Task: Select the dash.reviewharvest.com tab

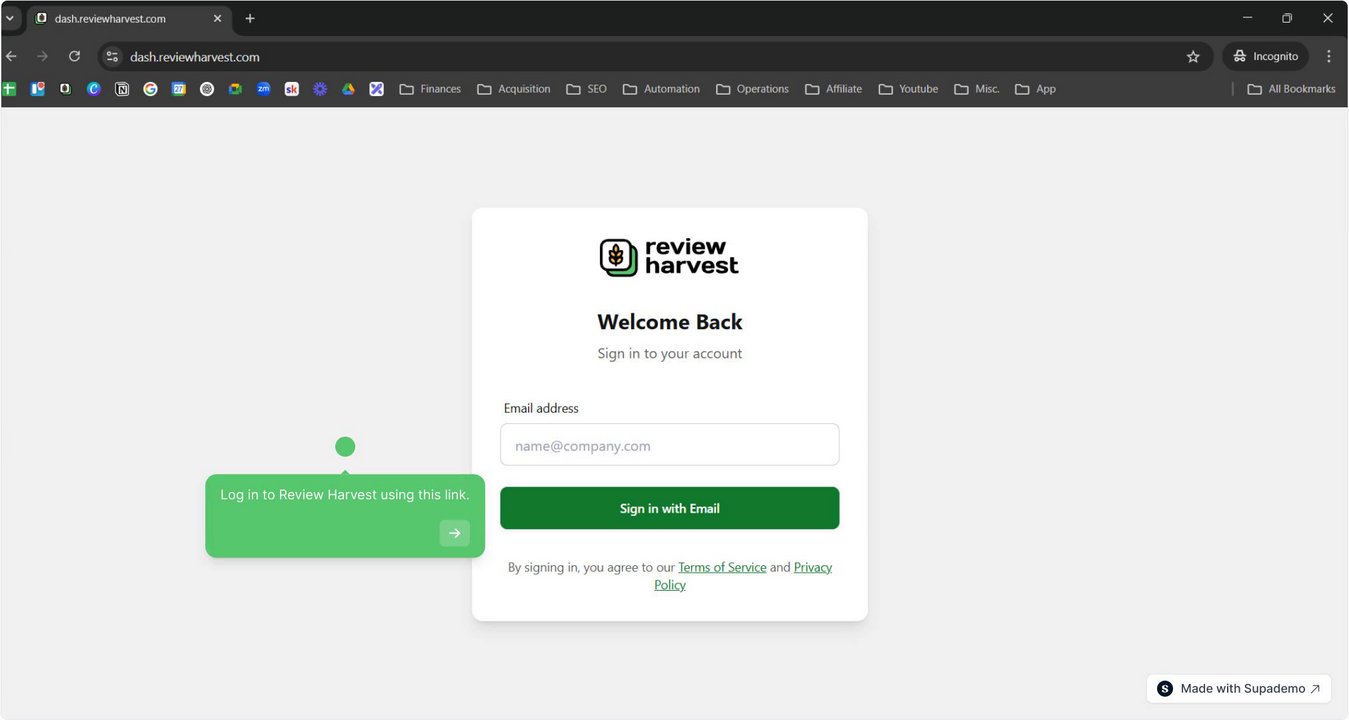Action: (x=129, y=18)
